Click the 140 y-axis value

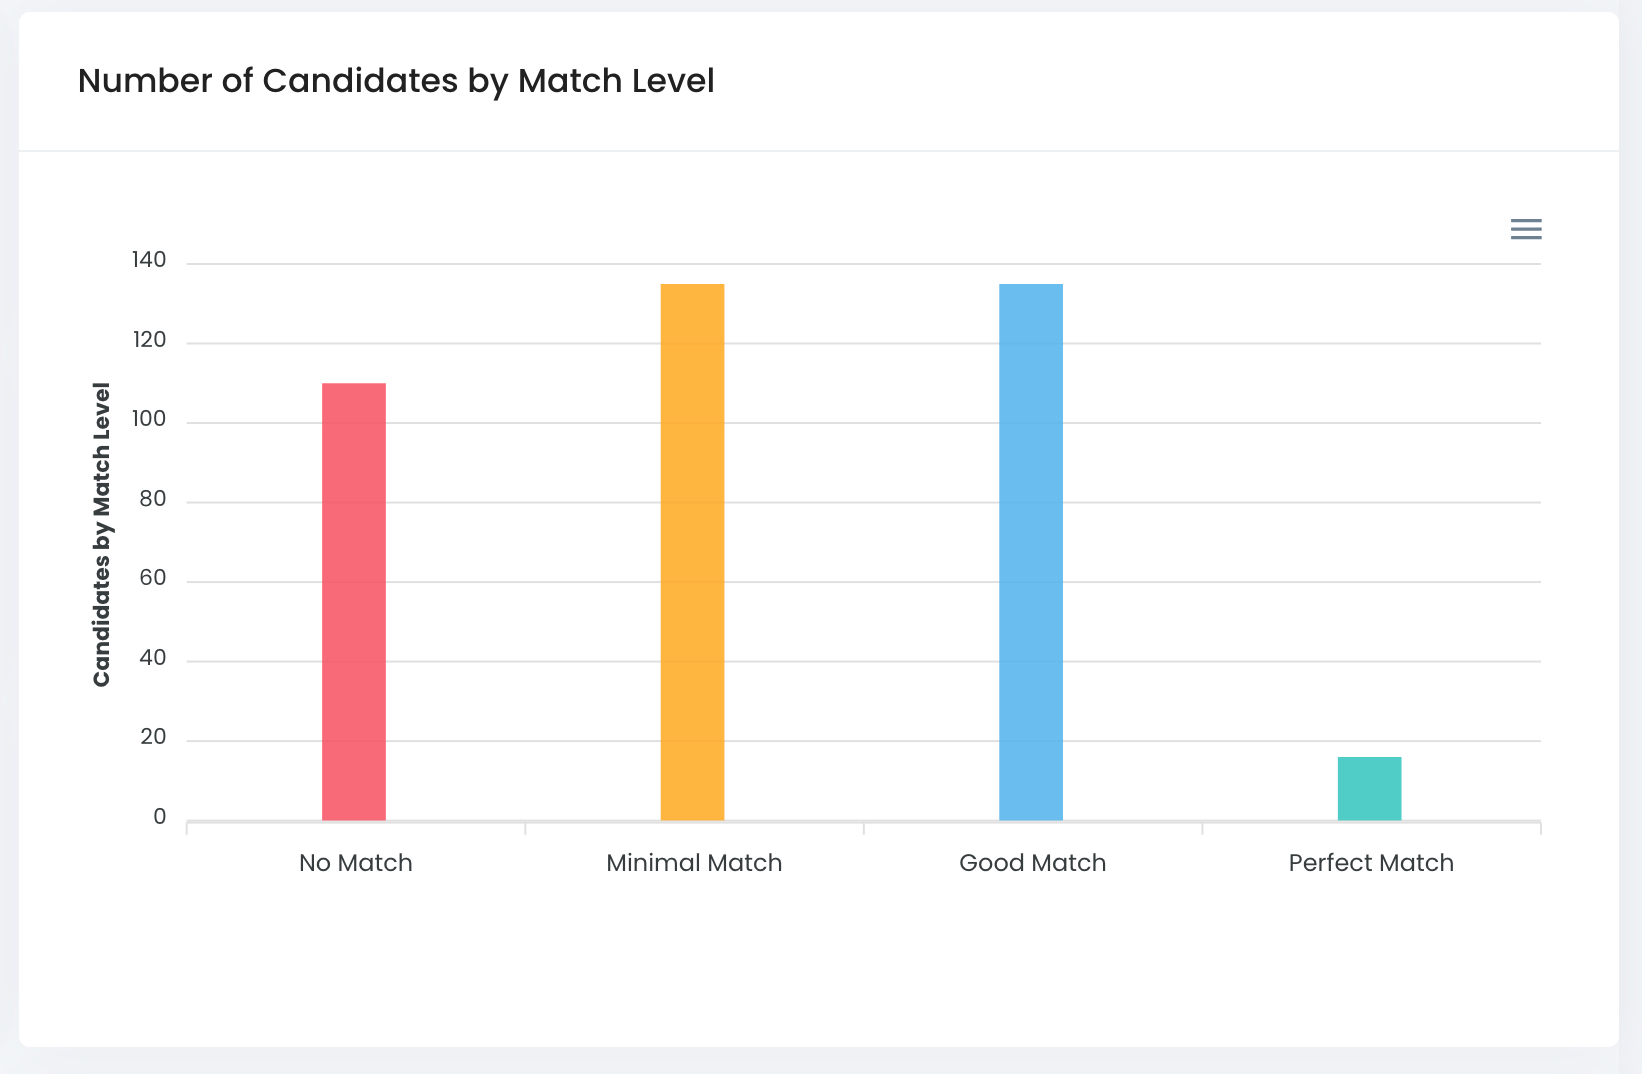tap(149, 260)
